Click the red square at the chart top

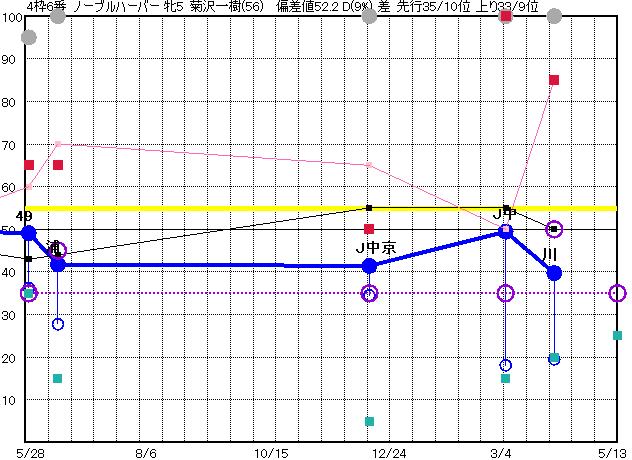(506, 16)
